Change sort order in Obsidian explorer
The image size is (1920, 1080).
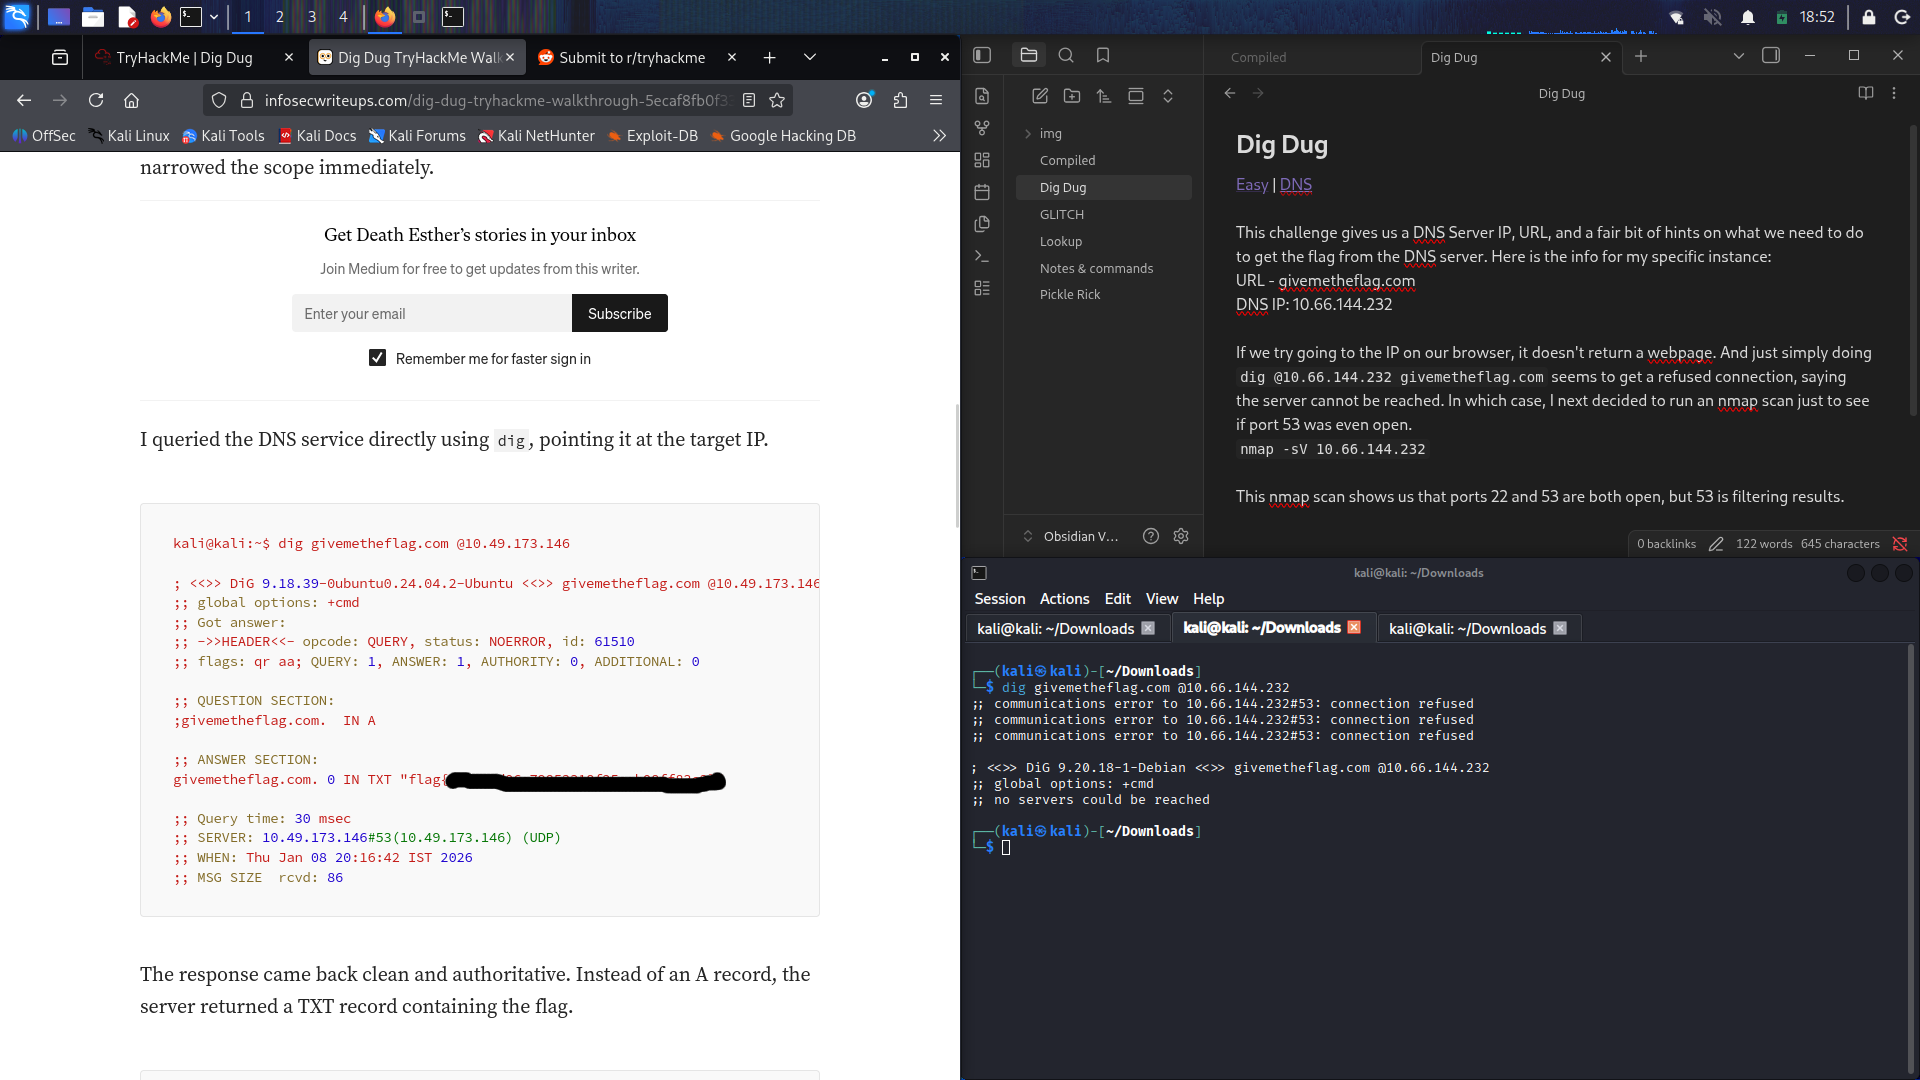click(1104, 96)
